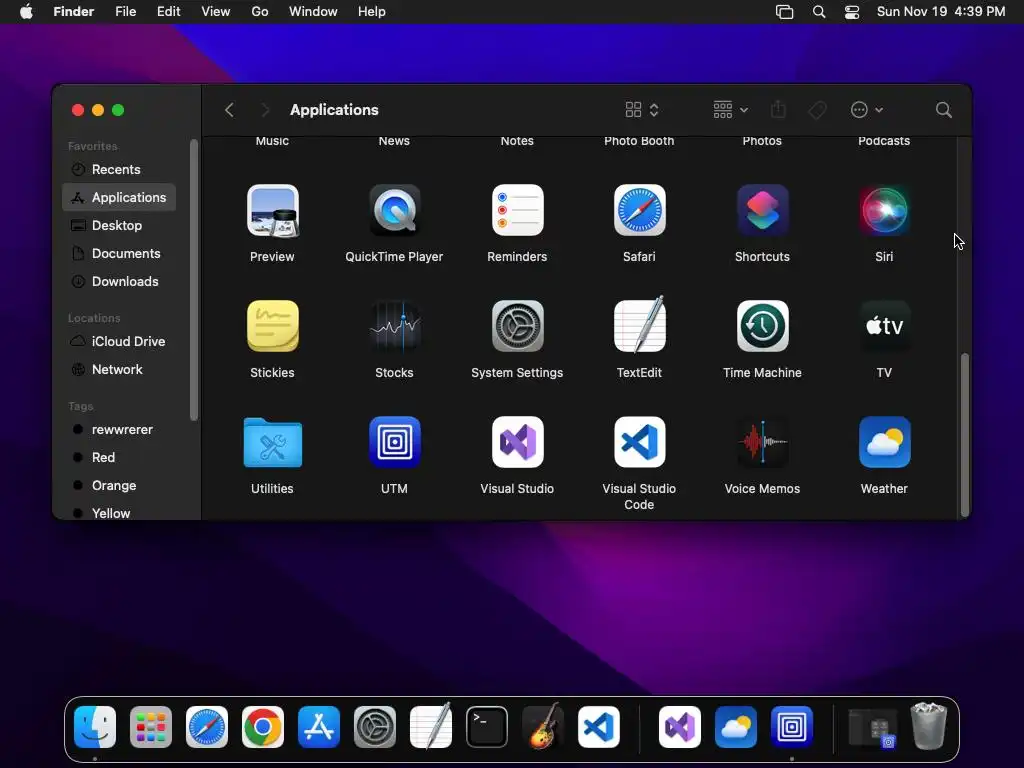The height and width of the screenshot is (768, 1024).
Task: Select Visual Studio icon in Applications folder
Action: tap(517, 442)
